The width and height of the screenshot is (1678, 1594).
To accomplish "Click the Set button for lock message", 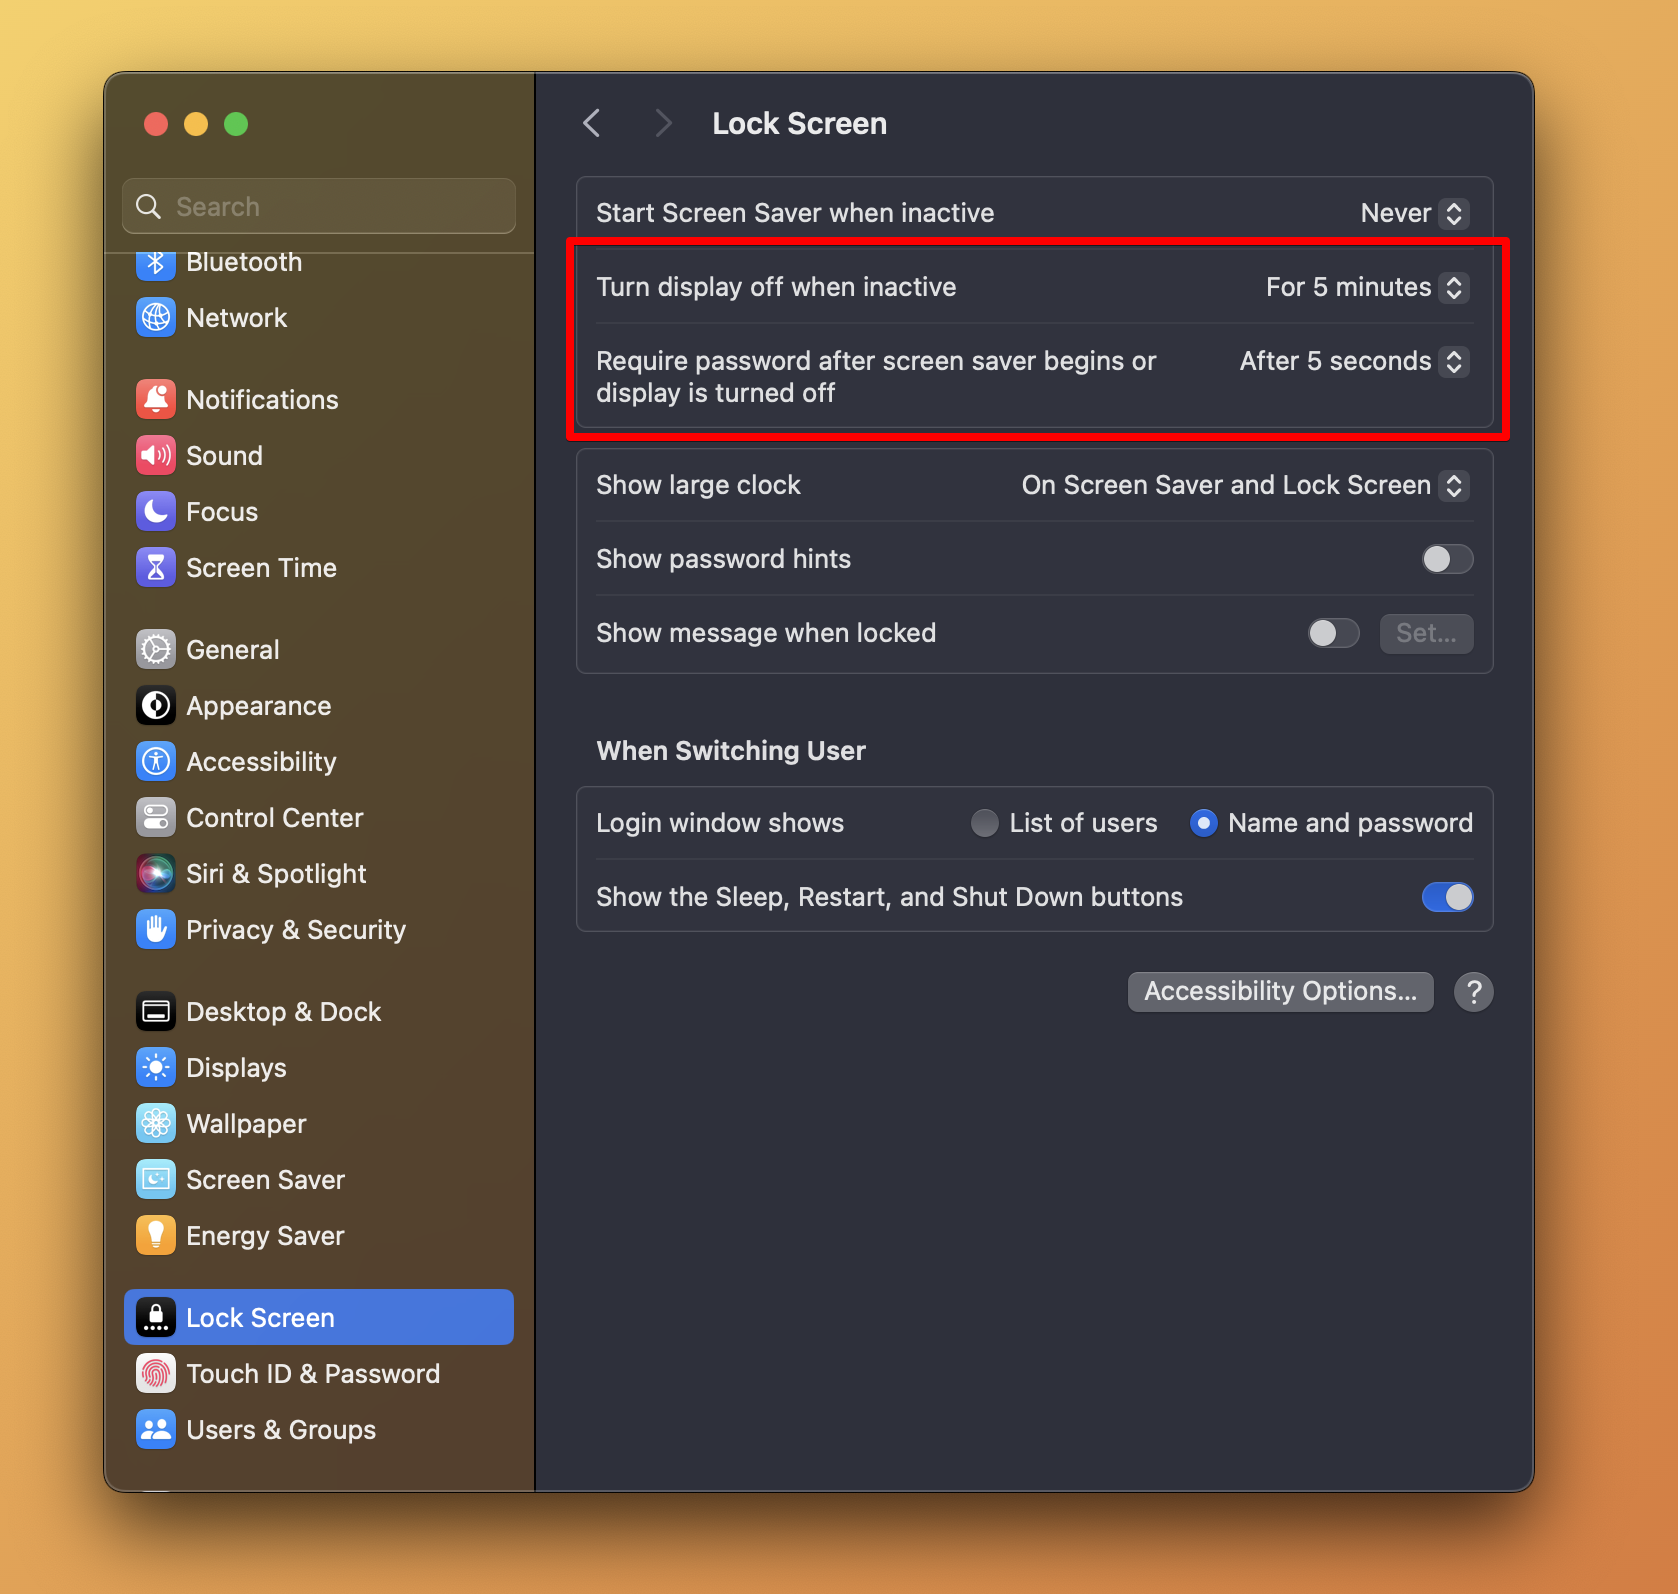I will (1426, 633).
